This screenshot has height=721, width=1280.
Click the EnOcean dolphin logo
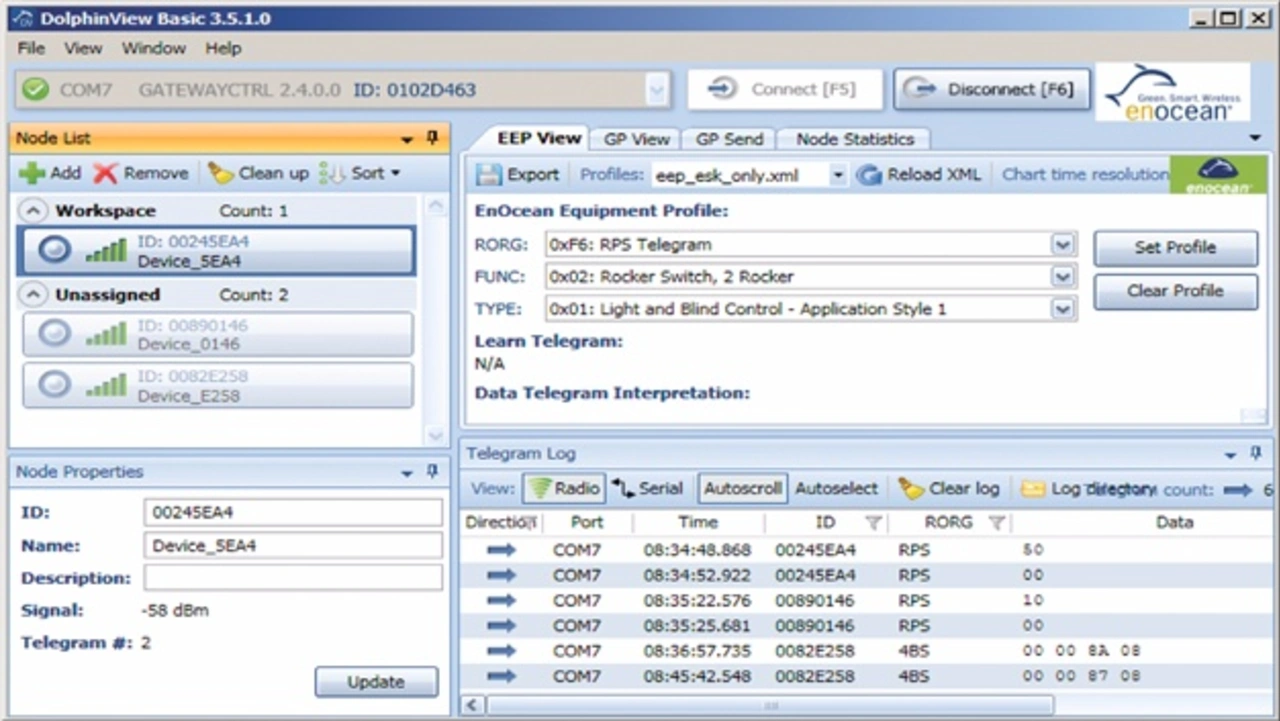click(x=1173, y=92)
